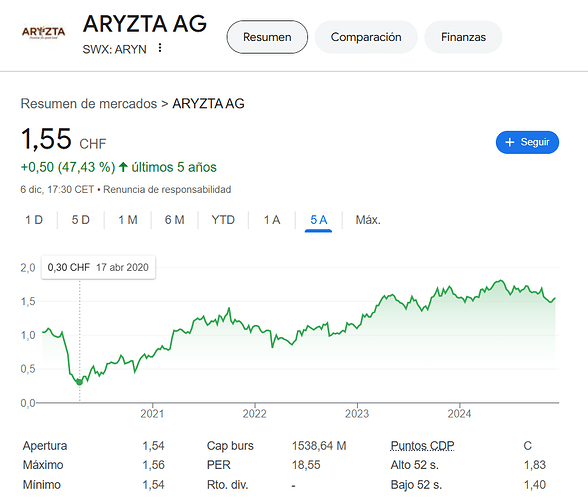Select the Resumen tab
This screenshot has width=588, height=500.
pos(267,37)
